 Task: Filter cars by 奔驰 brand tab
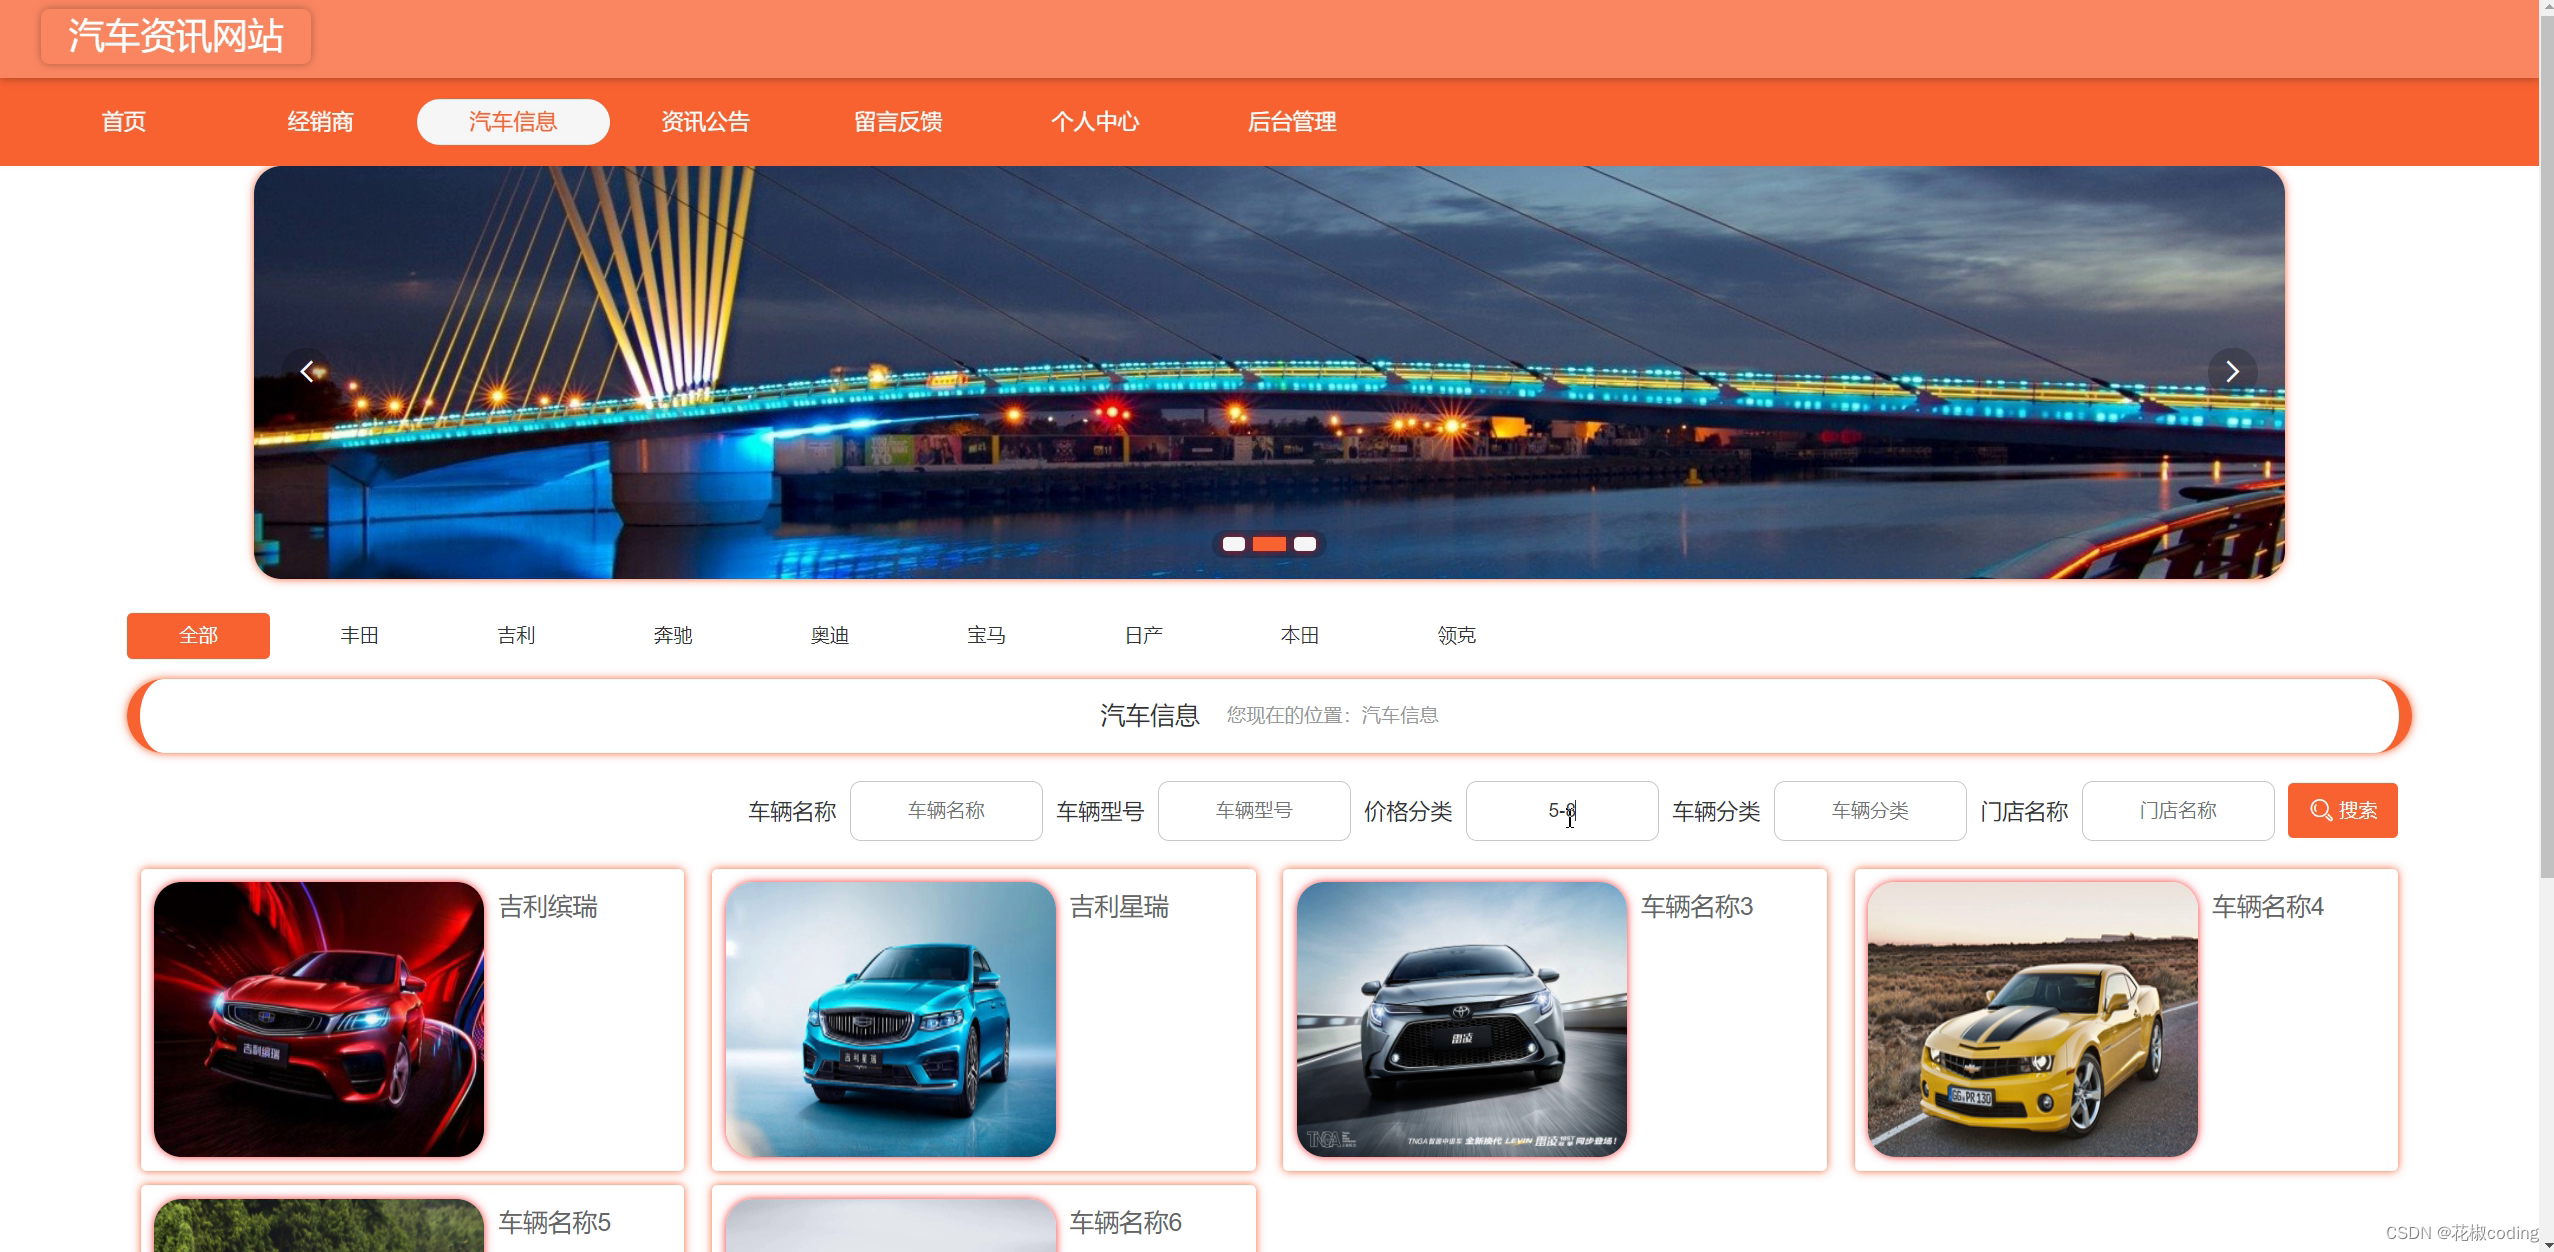click(x=672, y=635)
